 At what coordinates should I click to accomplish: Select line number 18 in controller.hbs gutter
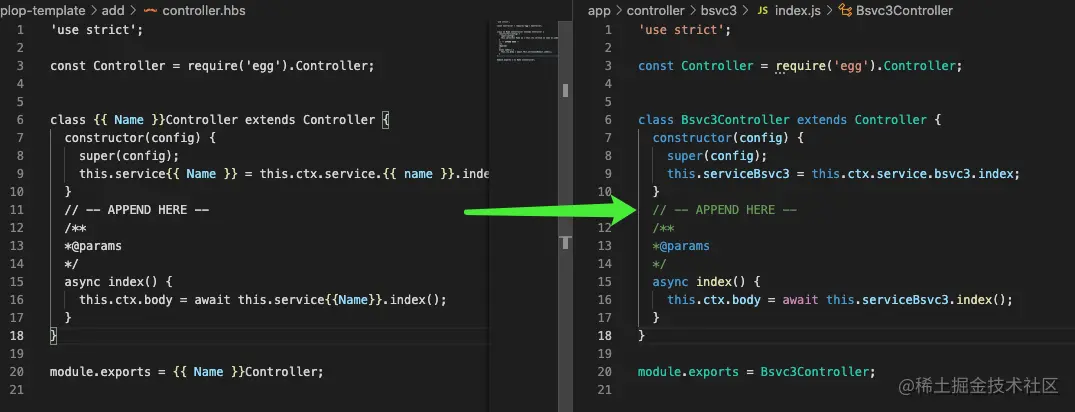(18, 335)
